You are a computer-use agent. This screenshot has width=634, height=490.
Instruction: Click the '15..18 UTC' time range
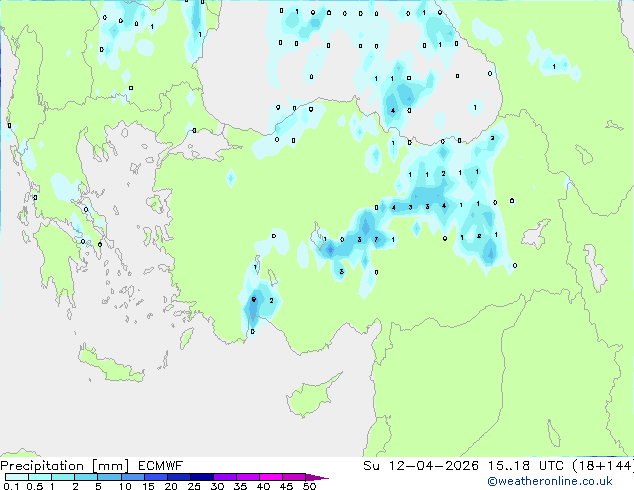[526, 466]
